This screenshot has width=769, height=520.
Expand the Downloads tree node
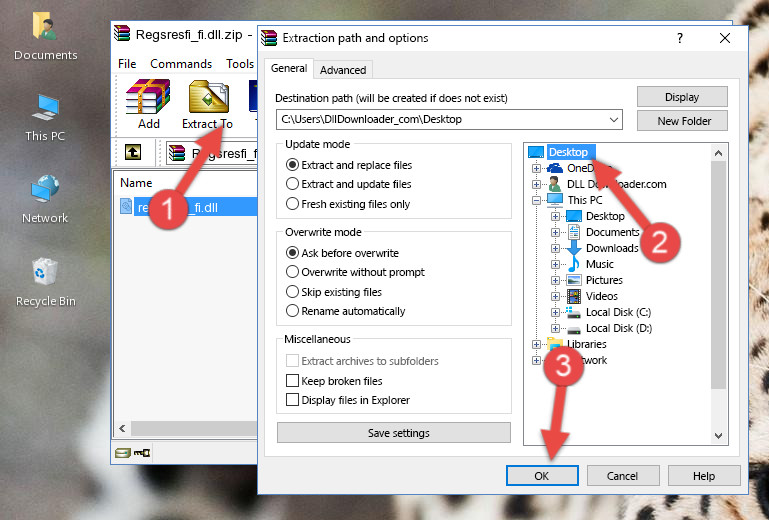tap(555, 248)
